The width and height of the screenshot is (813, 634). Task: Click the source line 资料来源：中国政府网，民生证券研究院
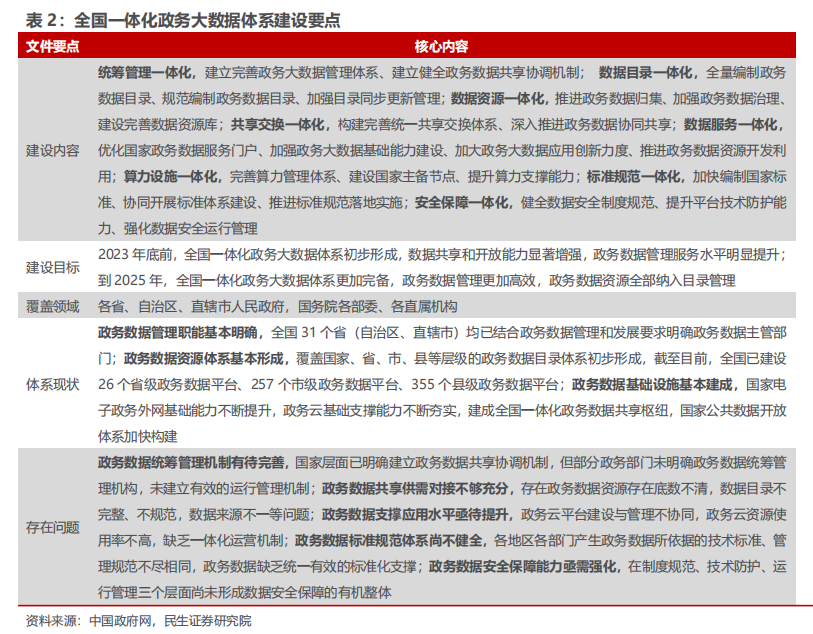pos(138,621)
